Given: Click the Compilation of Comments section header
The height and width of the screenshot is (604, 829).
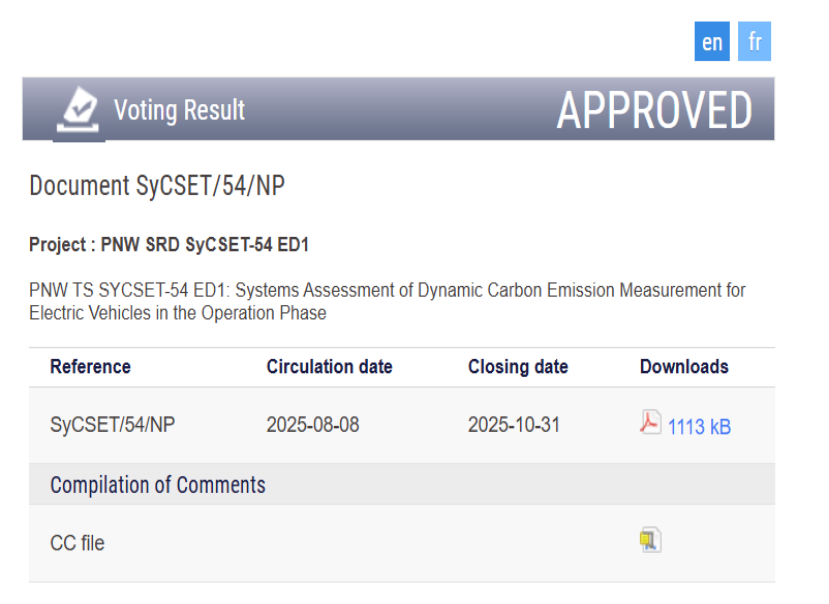Looking at the screenshot, I should [158, 485].
